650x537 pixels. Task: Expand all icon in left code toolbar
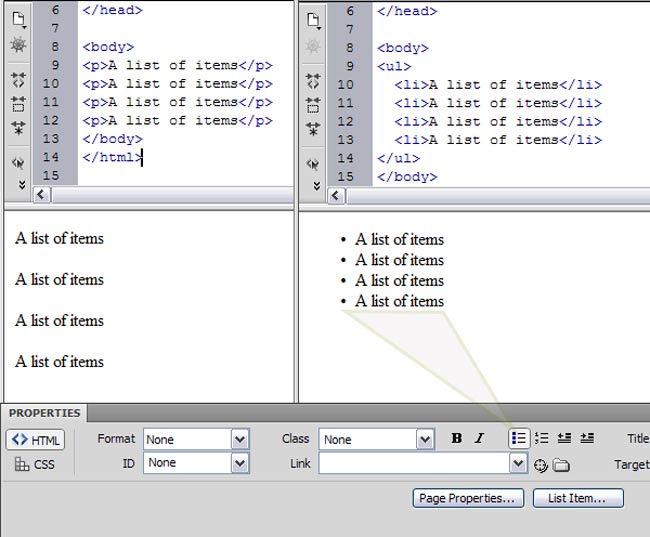(x=19, y=128)
